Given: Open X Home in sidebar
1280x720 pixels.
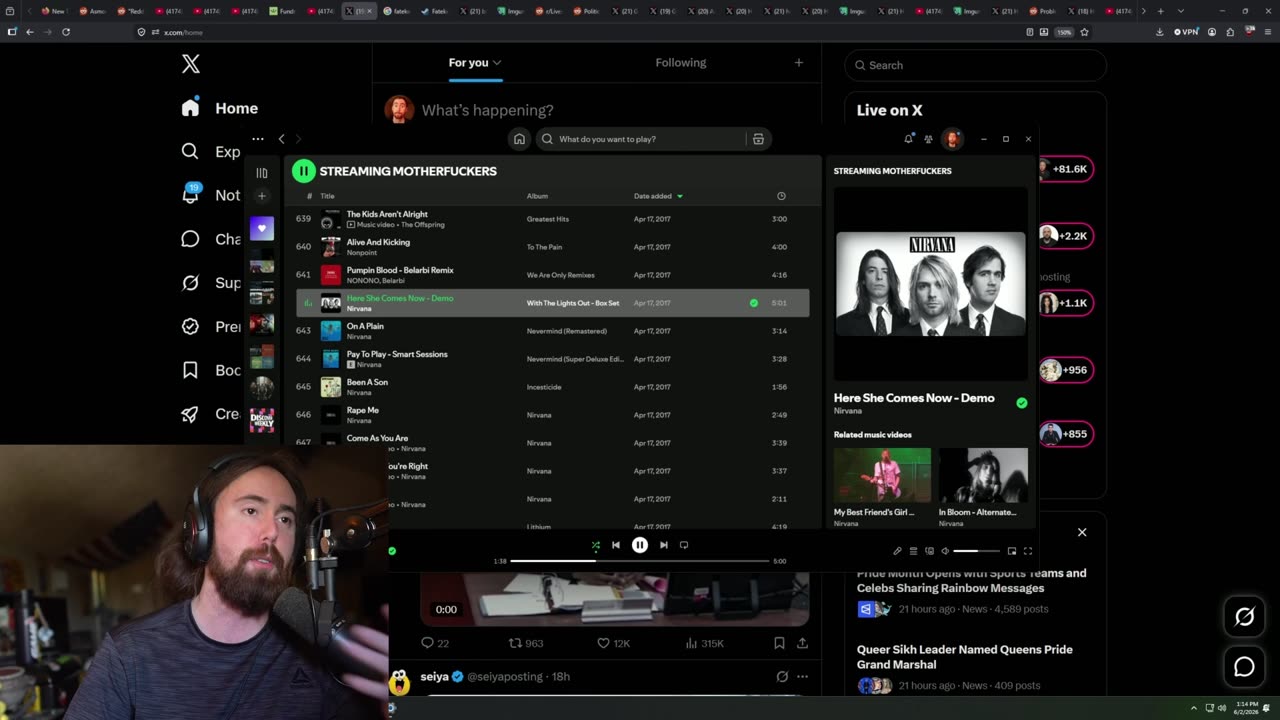Looking at the screenshot, I should click(x=221, y=108).
